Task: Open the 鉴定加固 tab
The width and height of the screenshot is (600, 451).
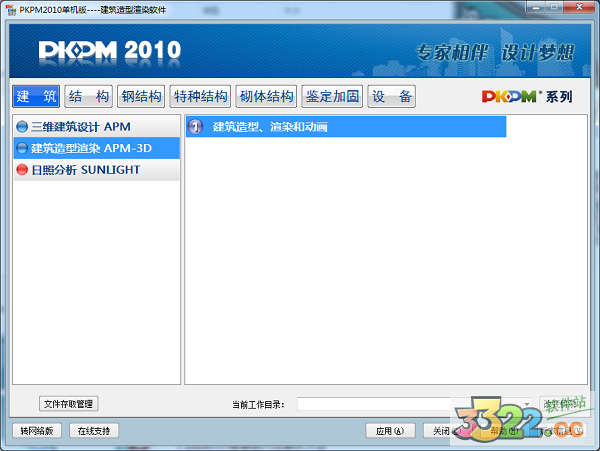Action: (332, 96)
